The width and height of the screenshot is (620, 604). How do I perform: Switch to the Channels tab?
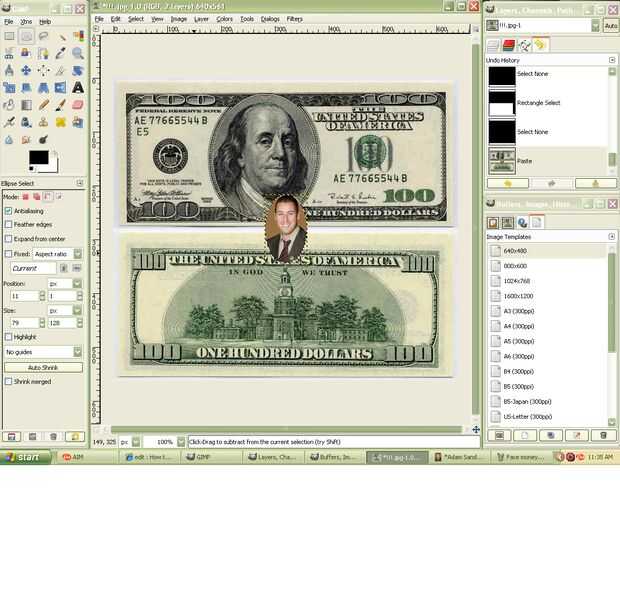[509, 46]
